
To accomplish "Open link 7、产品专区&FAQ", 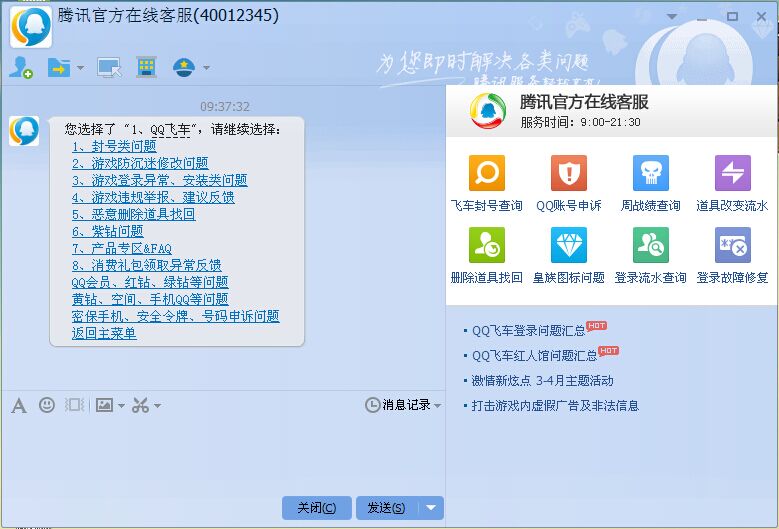I will [x=122, y=248].
